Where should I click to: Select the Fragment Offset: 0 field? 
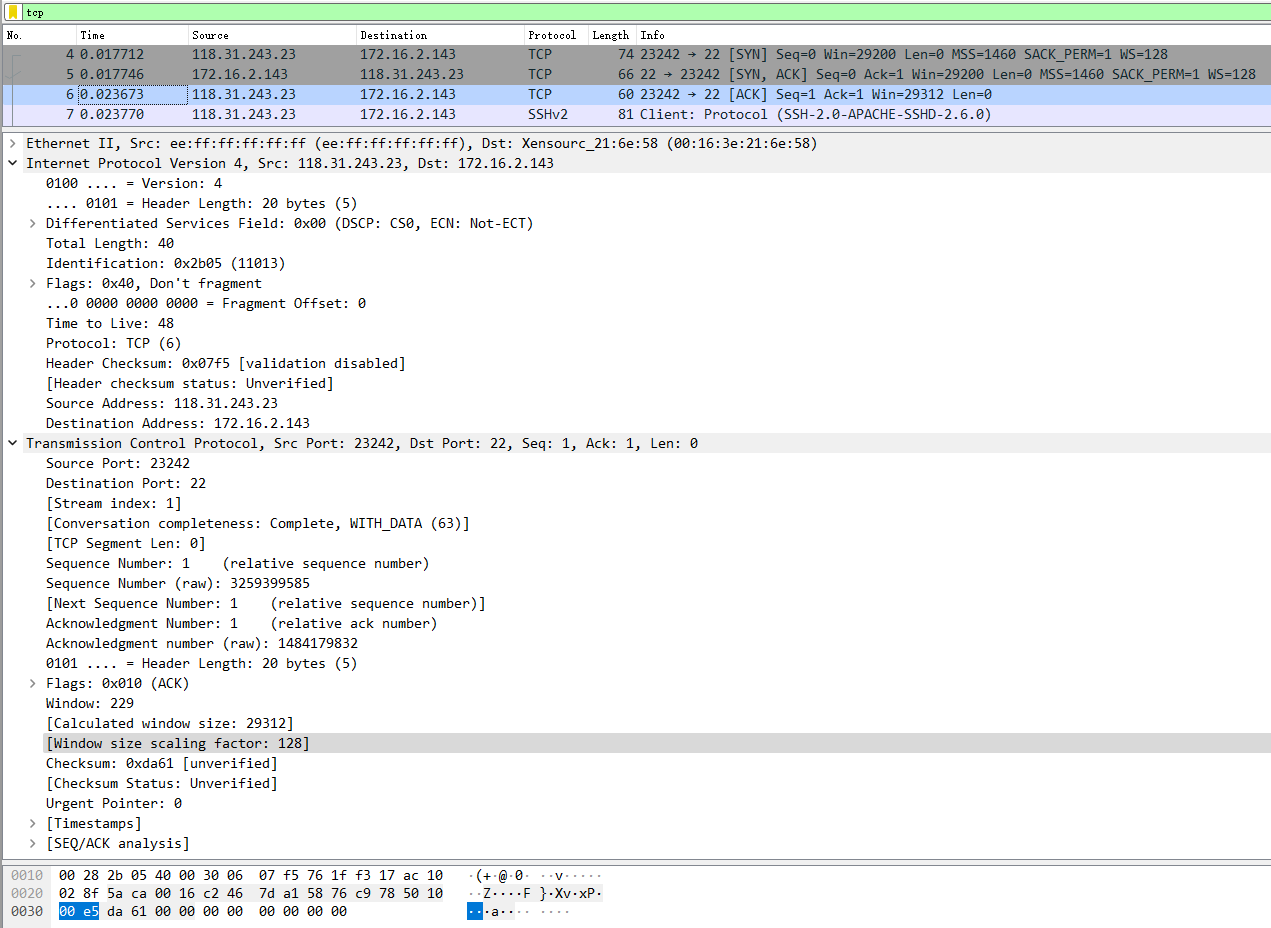(206, 303)
